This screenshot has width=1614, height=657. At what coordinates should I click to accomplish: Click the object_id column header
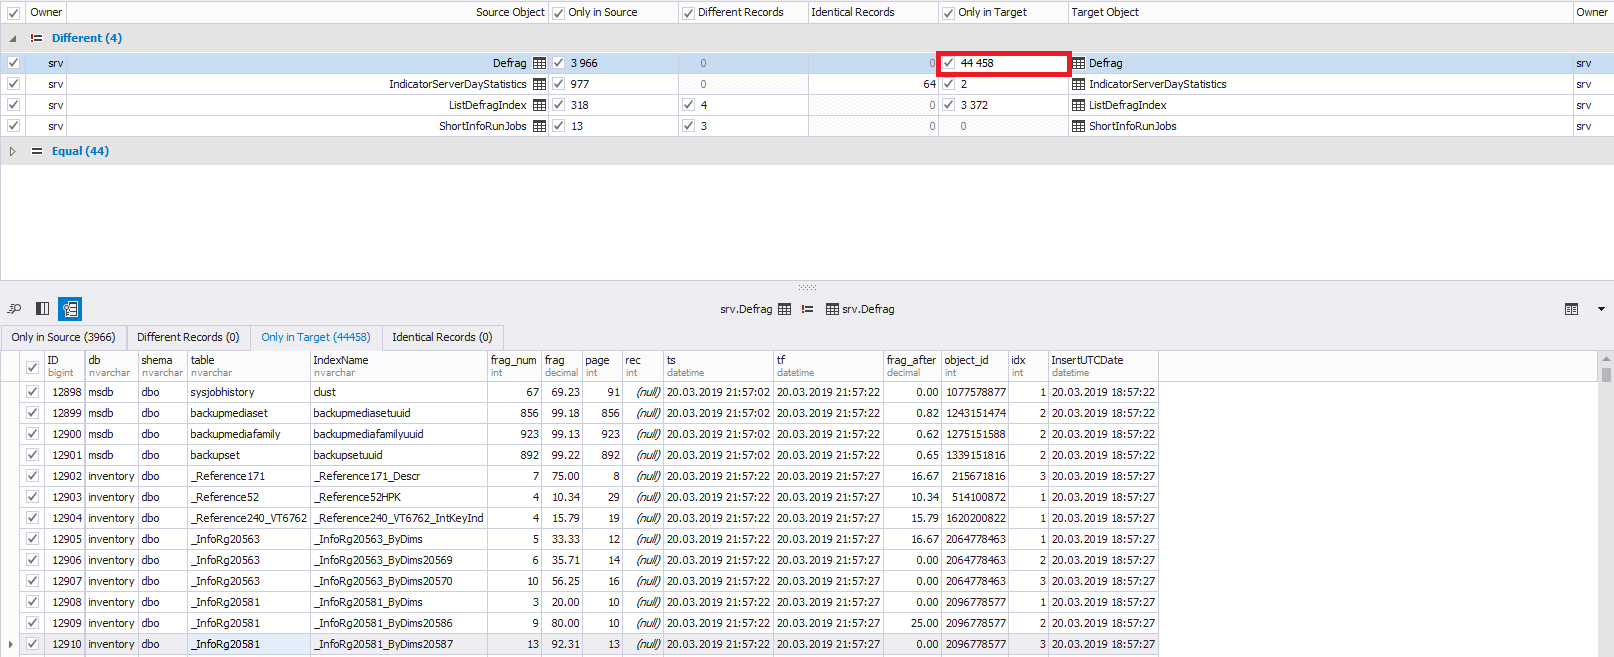pyautogui.click(x=975, y=366)
